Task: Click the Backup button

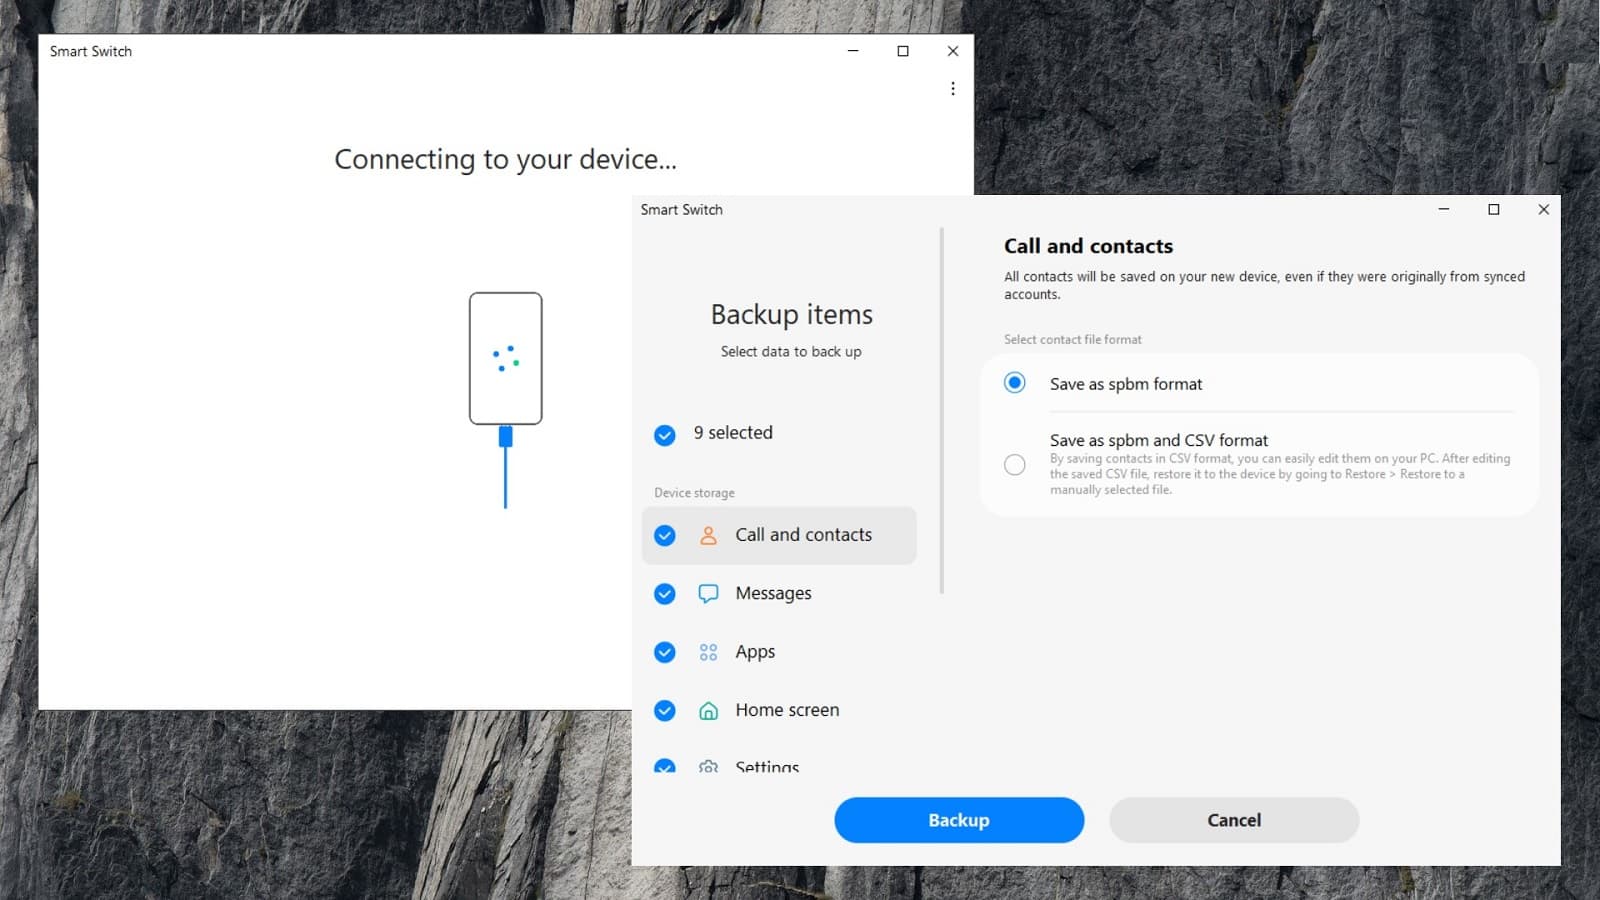Action: [x=958, y=819]
